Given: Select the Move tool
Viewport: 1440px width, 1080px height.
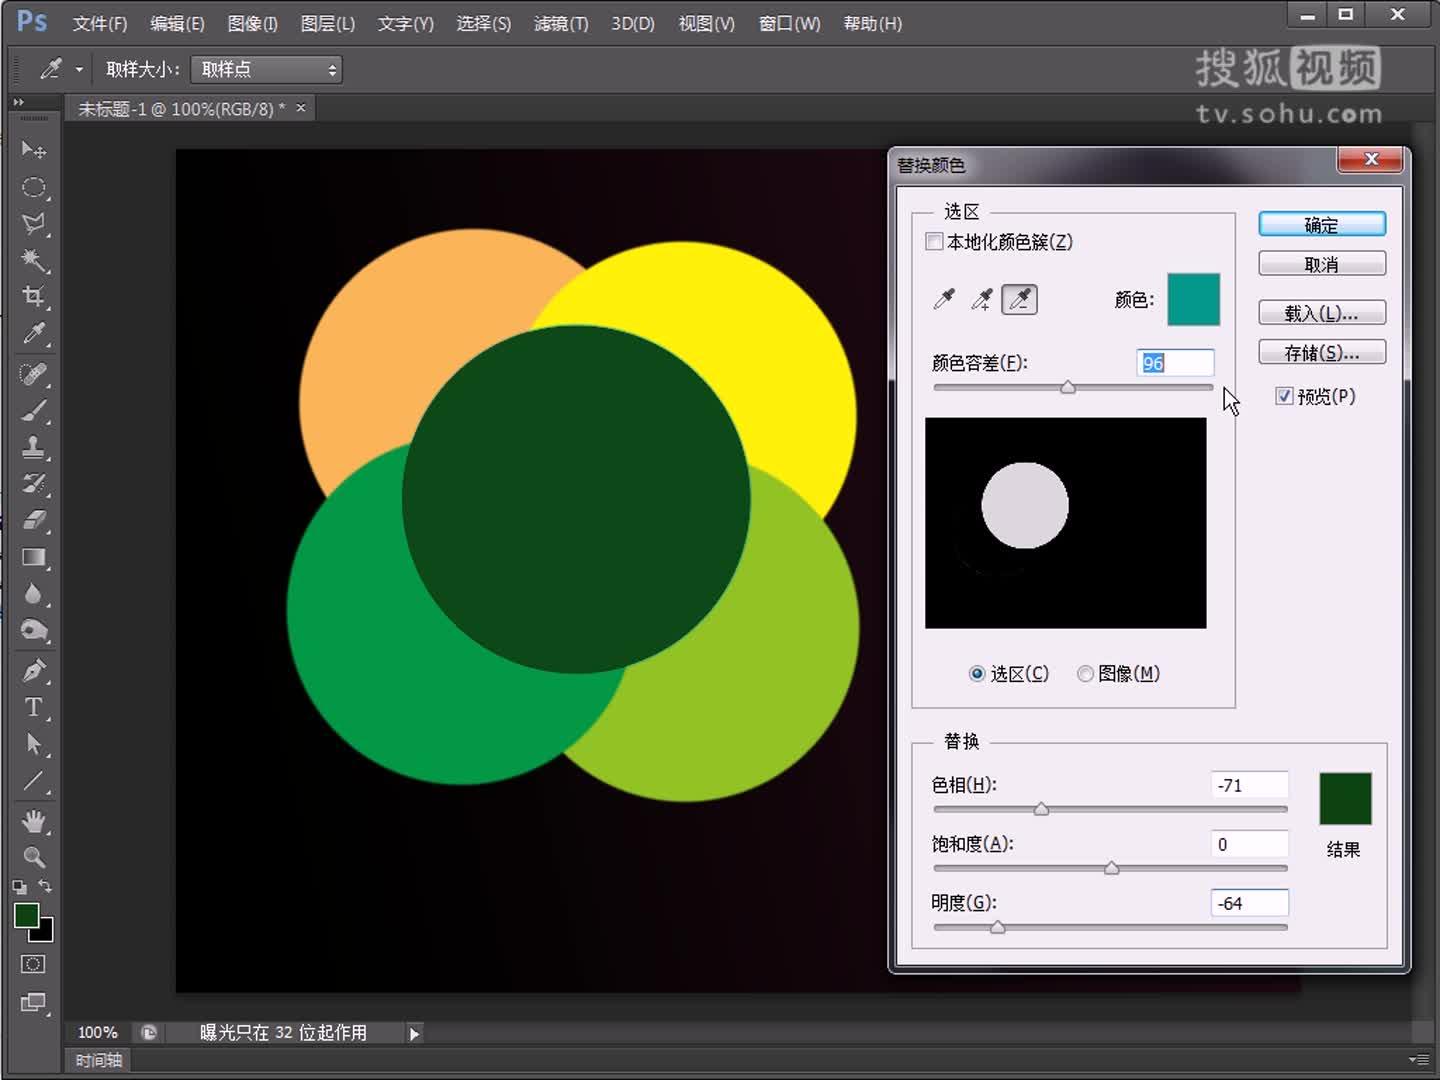Looking at the screenshot, I should click(x=34, y=149).
